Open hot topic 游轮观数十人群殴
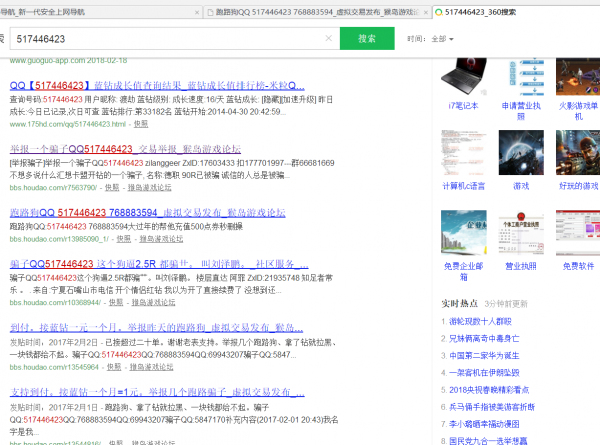This screenshot has height=445, width=600. [480, 321]
